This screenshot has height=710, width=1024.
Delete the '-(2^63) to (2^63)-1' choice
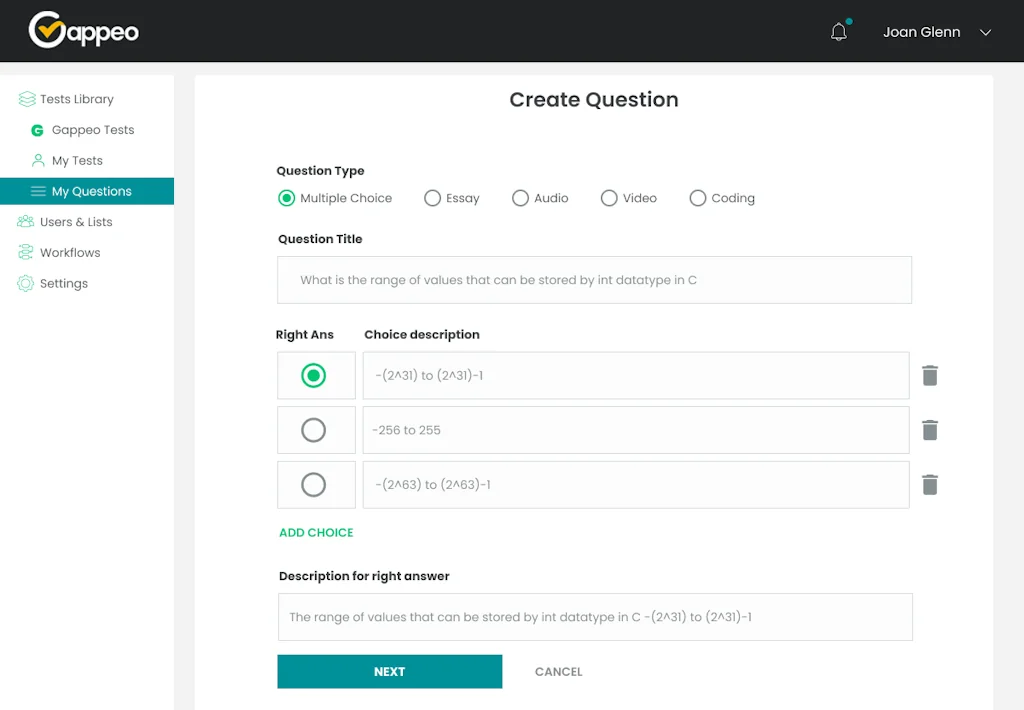[930, 485]
